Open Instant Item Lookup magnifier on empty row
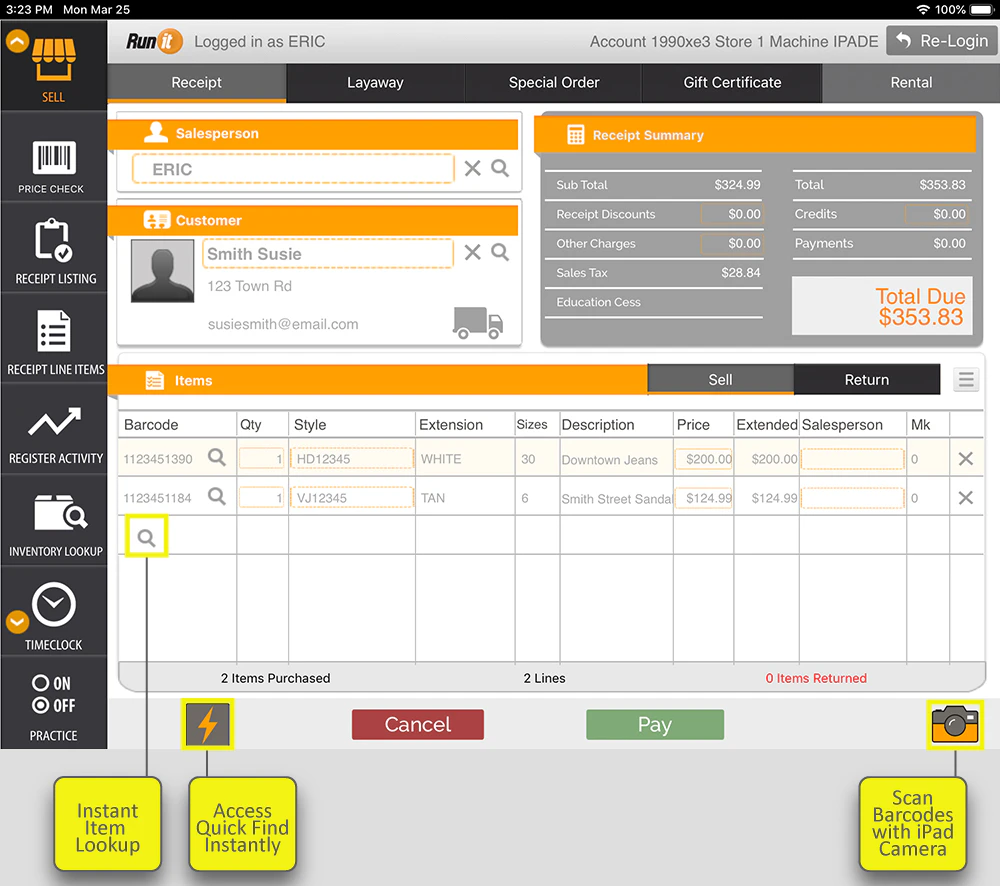Image resolution: width=1000 pixels, height=886 pixels. 146,536
